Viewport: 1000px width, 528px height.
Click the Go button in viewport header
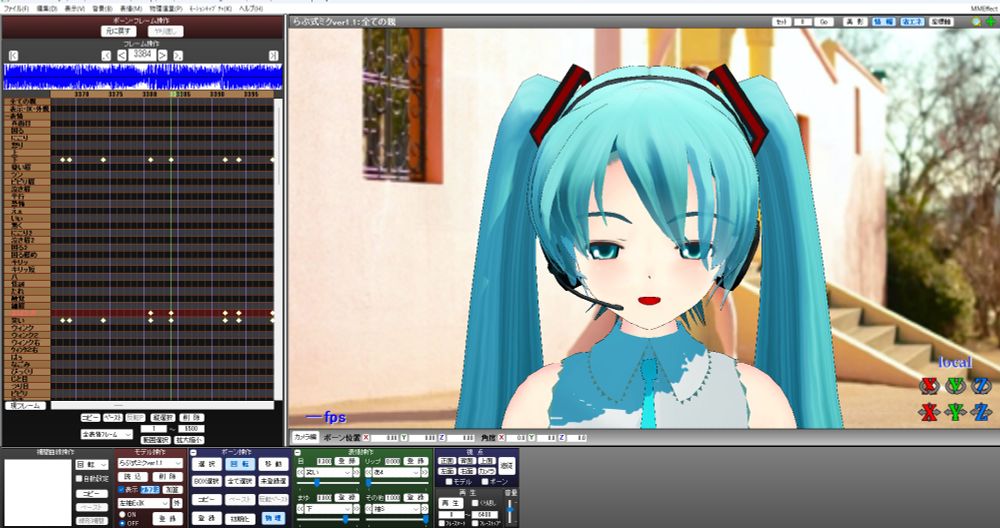[x=824, y=22]
